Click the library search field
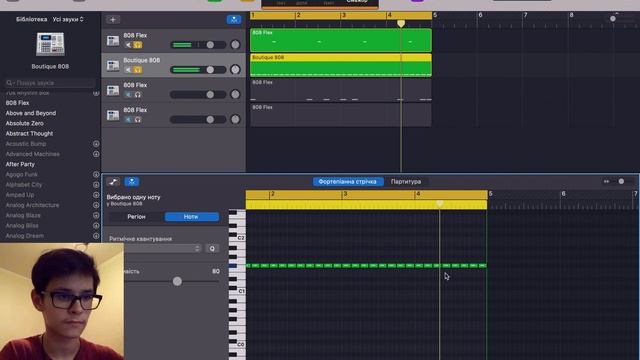This screenshot has height=360, width=640. click(50, 83)
